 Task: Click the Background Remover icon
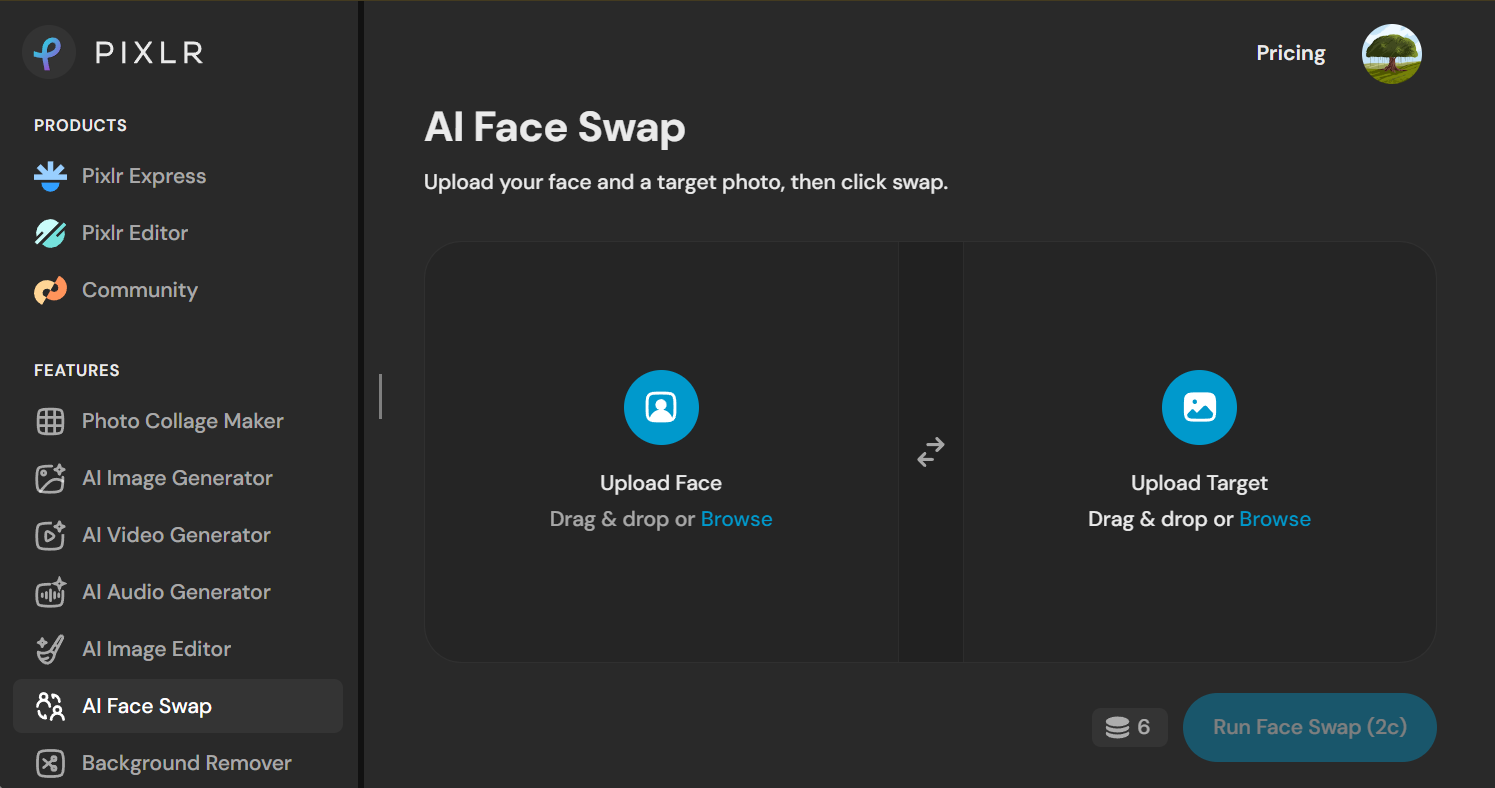click(x=50, y=763)
